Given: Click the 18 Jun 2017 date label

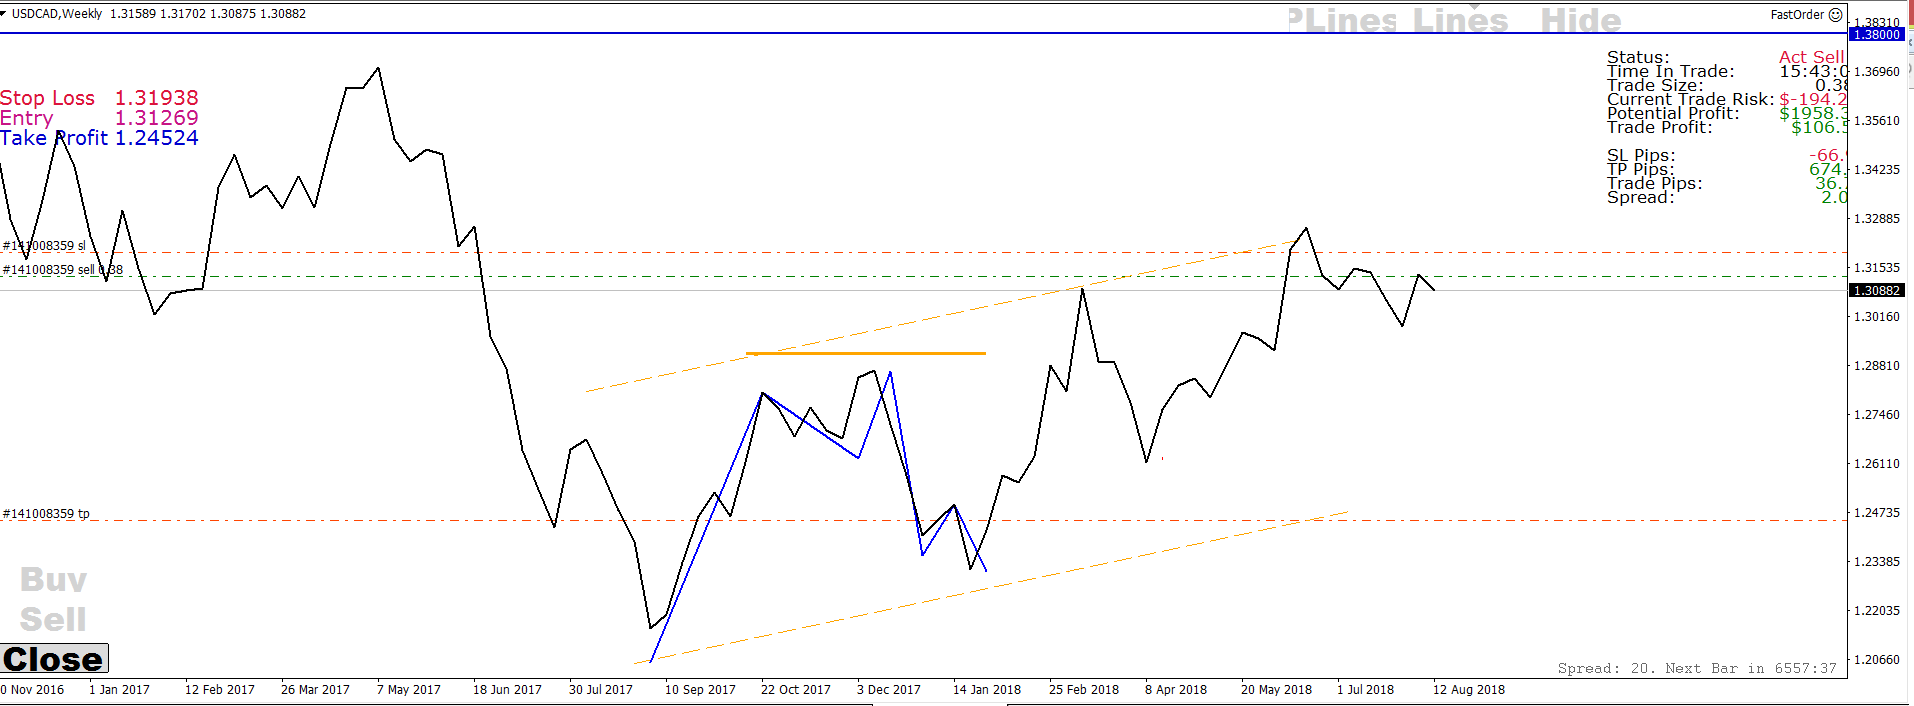Looking at the screenshot, I should click(507, 690).
